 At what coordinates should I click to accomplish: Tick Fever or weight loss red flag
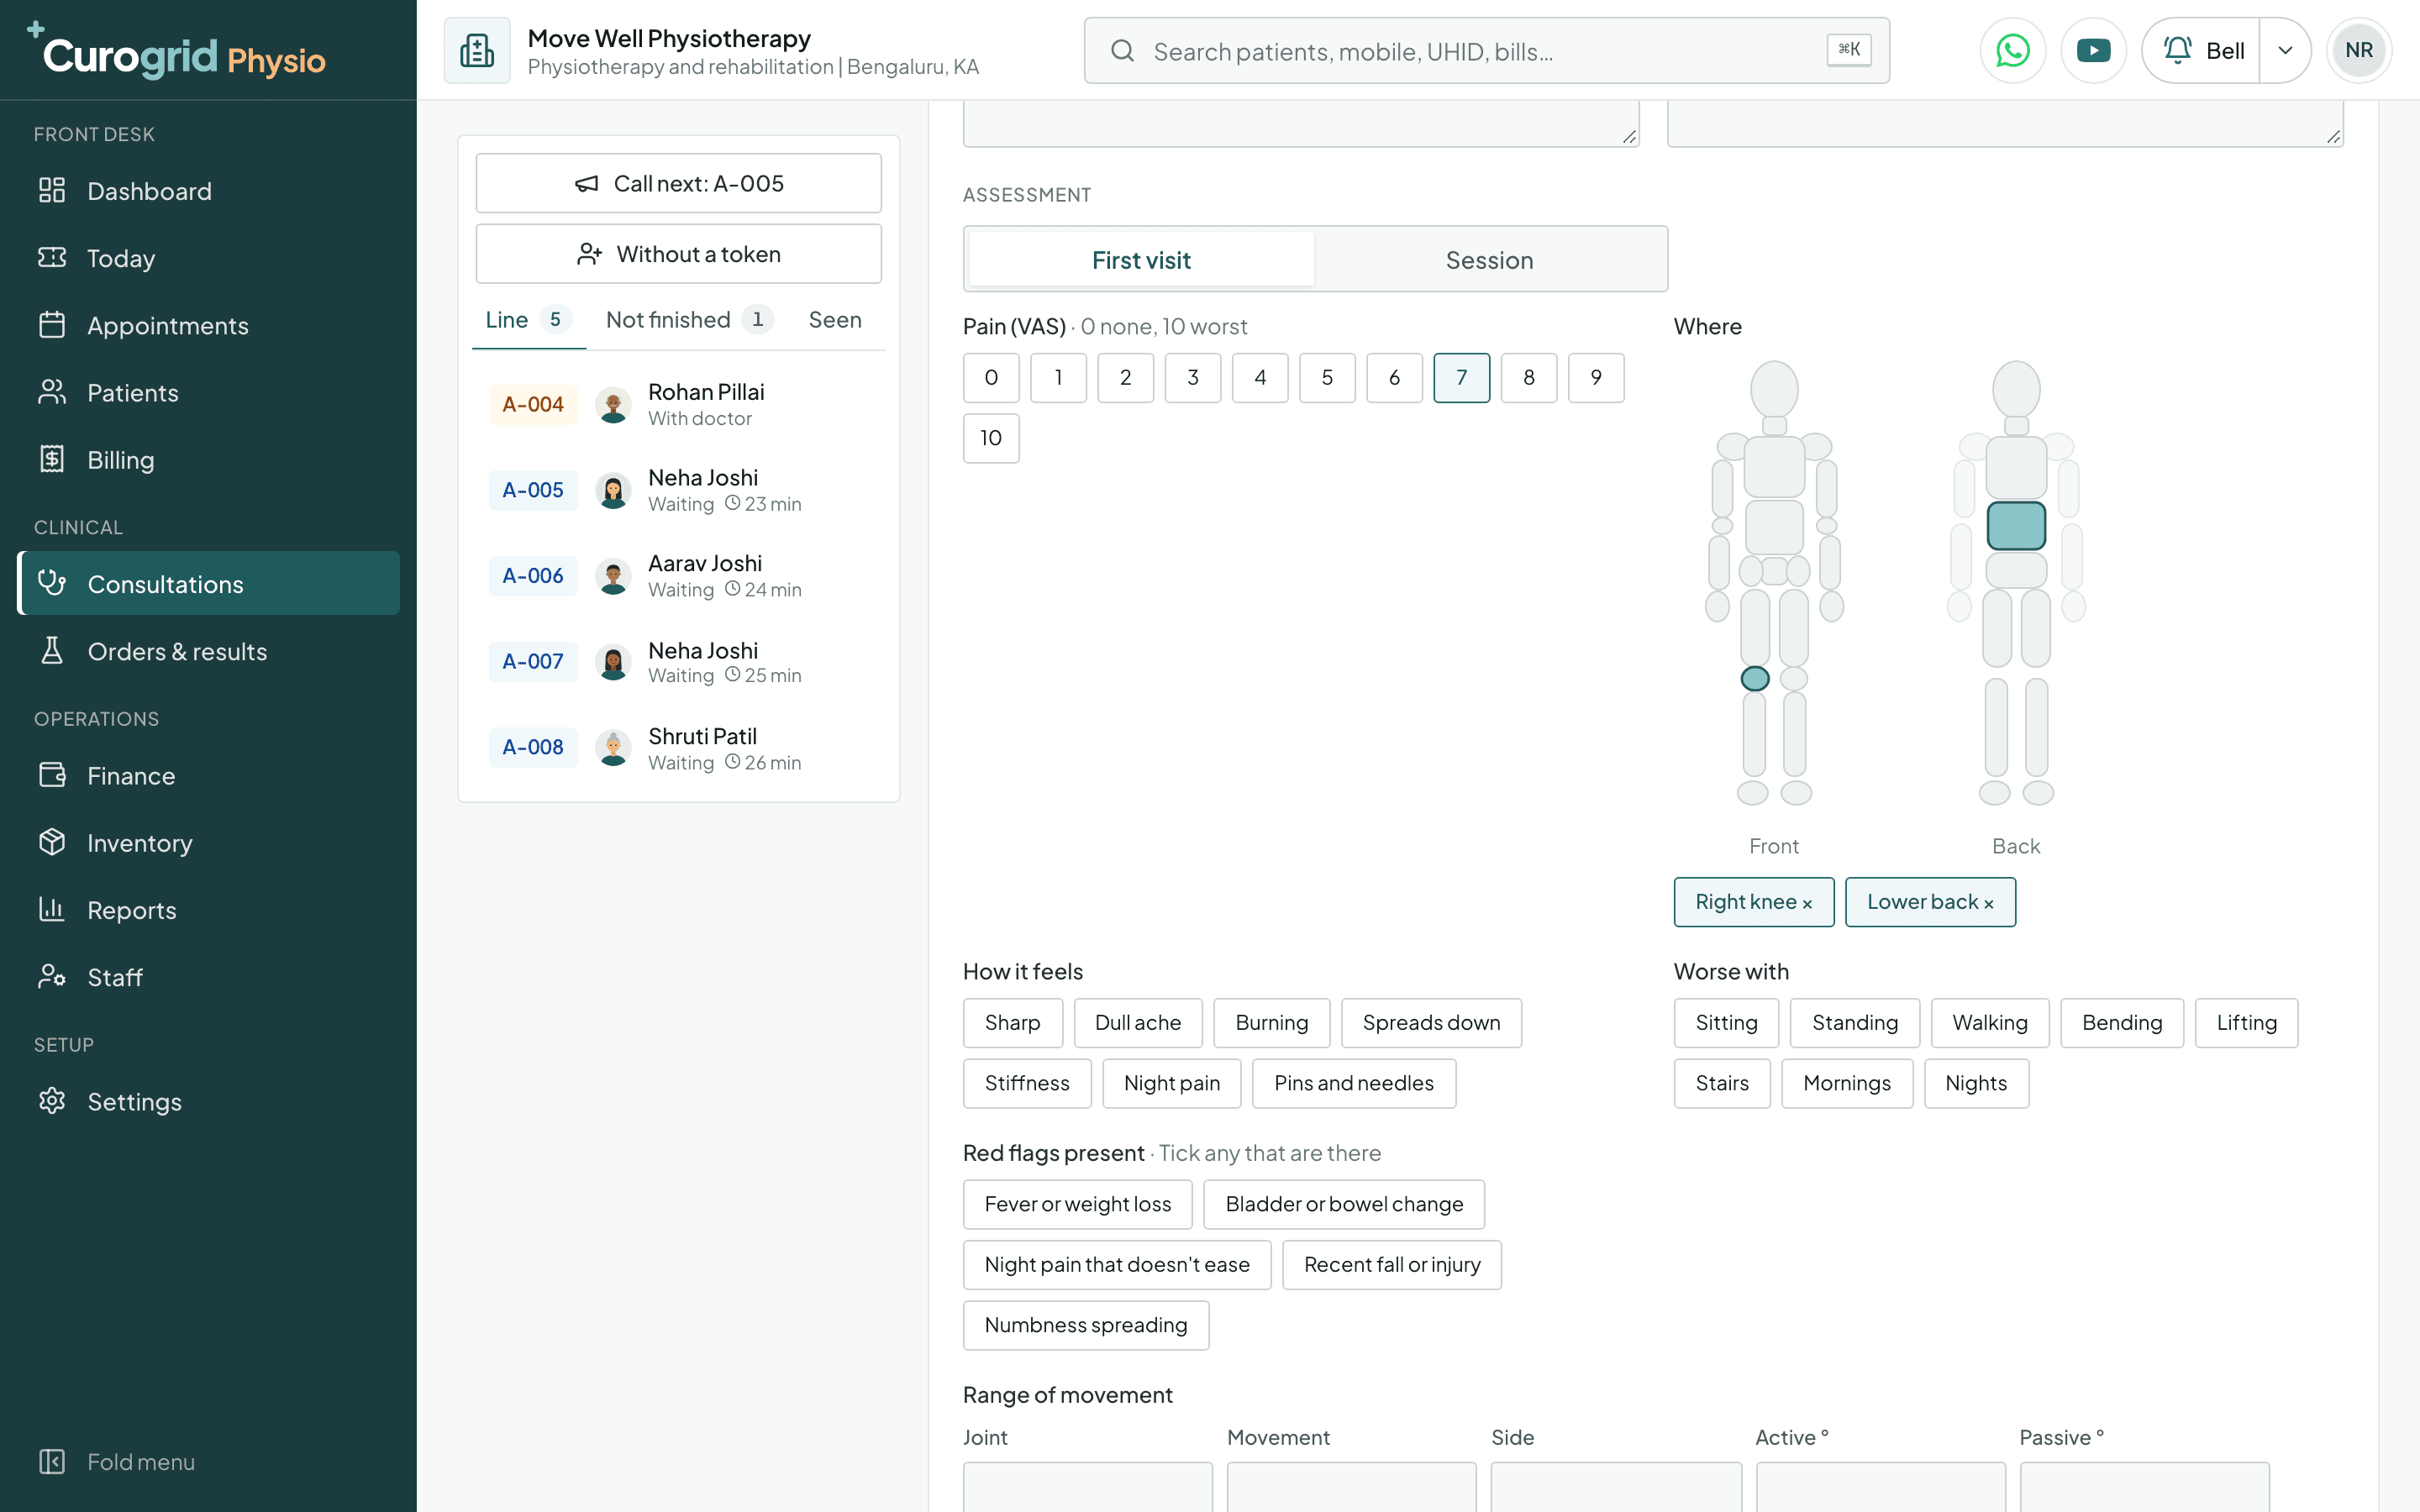click(1077, 1204)
